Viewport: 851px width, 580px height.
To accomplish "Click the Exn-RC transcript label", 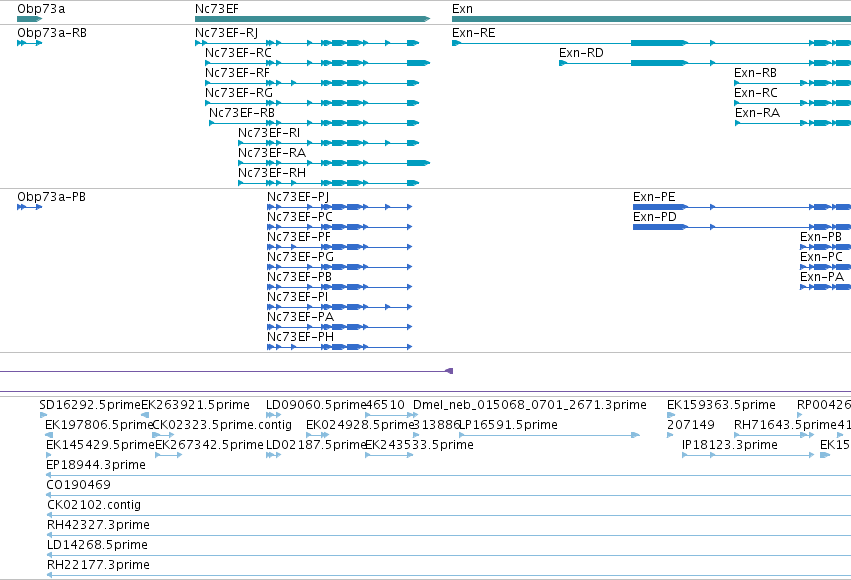I will [x=756, y=93].
